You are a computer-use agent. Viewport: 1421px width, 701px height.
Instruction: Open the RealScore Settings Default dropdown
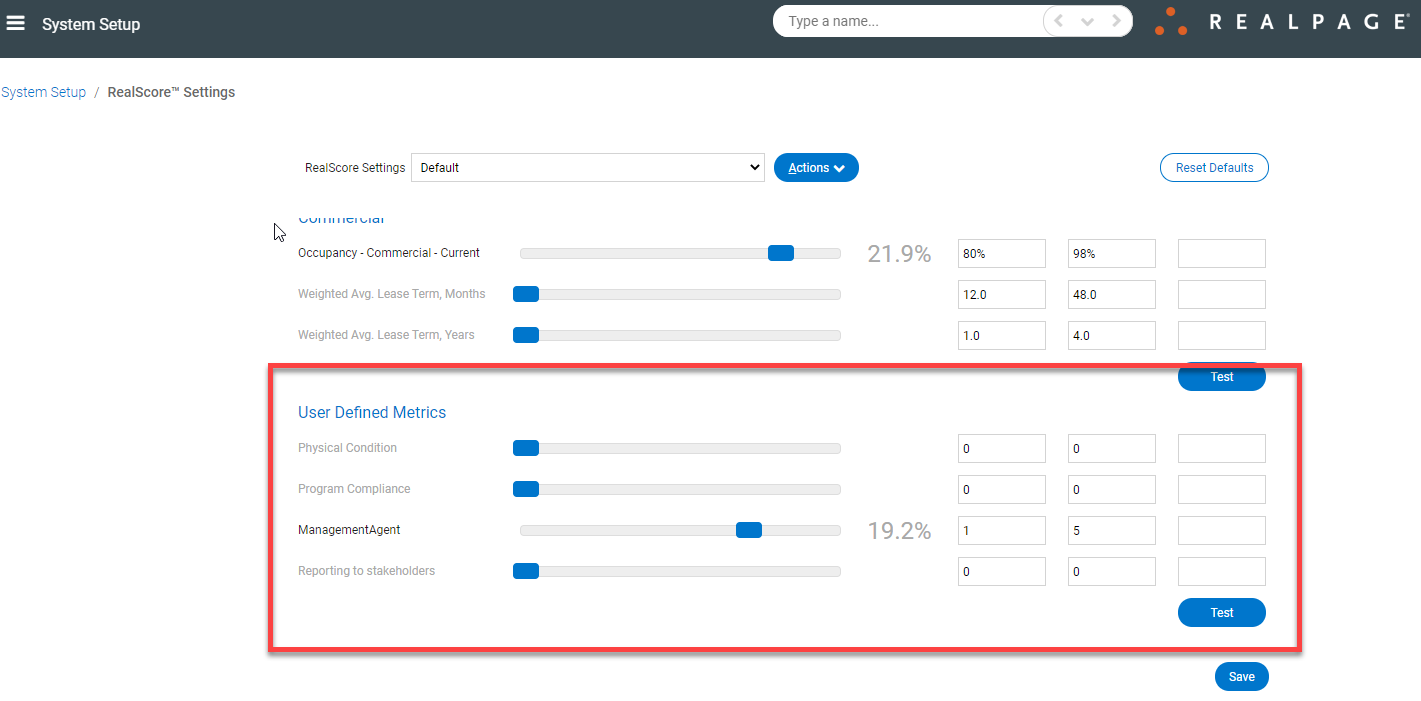pyautogui.click(x=587, y=167)
